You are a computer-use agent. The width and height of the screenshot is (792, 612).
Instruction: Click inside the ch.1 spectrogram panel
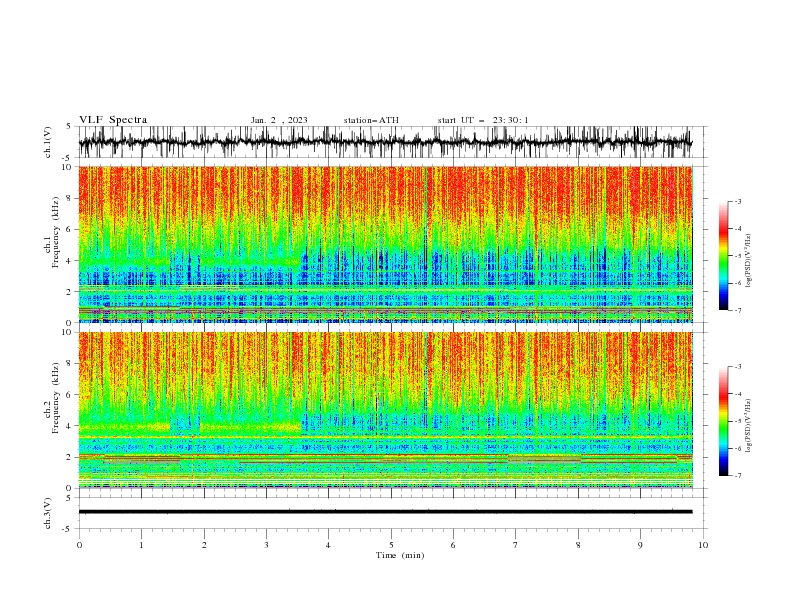click(x=385, y=244)
